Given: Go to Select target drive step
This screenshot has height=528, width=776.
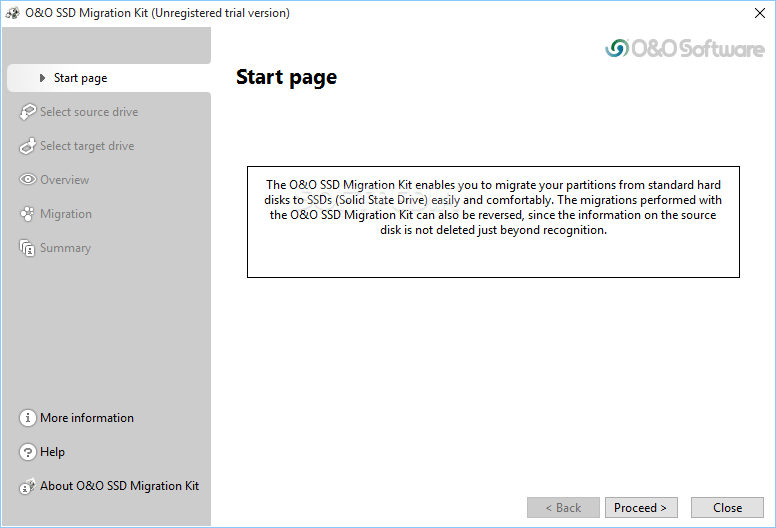Looking at the screenshot, I should point(87,146).
